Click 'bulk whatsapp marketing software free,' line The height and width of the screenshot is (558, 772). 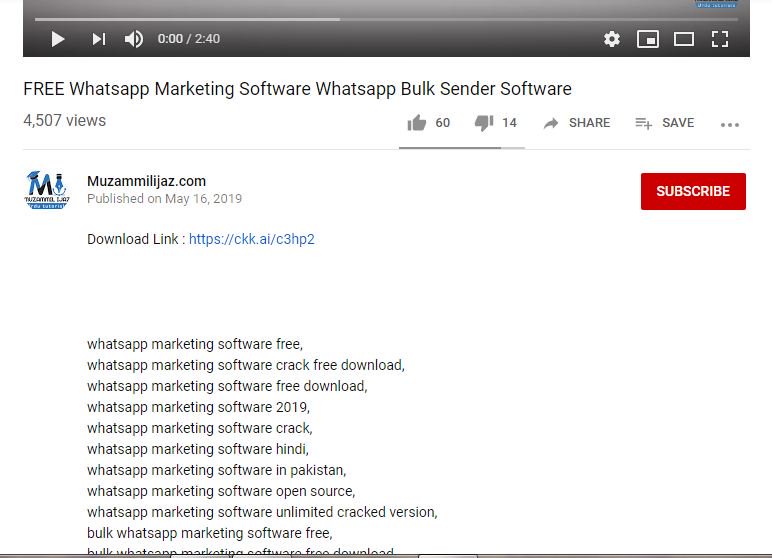[x=210, y=533]
